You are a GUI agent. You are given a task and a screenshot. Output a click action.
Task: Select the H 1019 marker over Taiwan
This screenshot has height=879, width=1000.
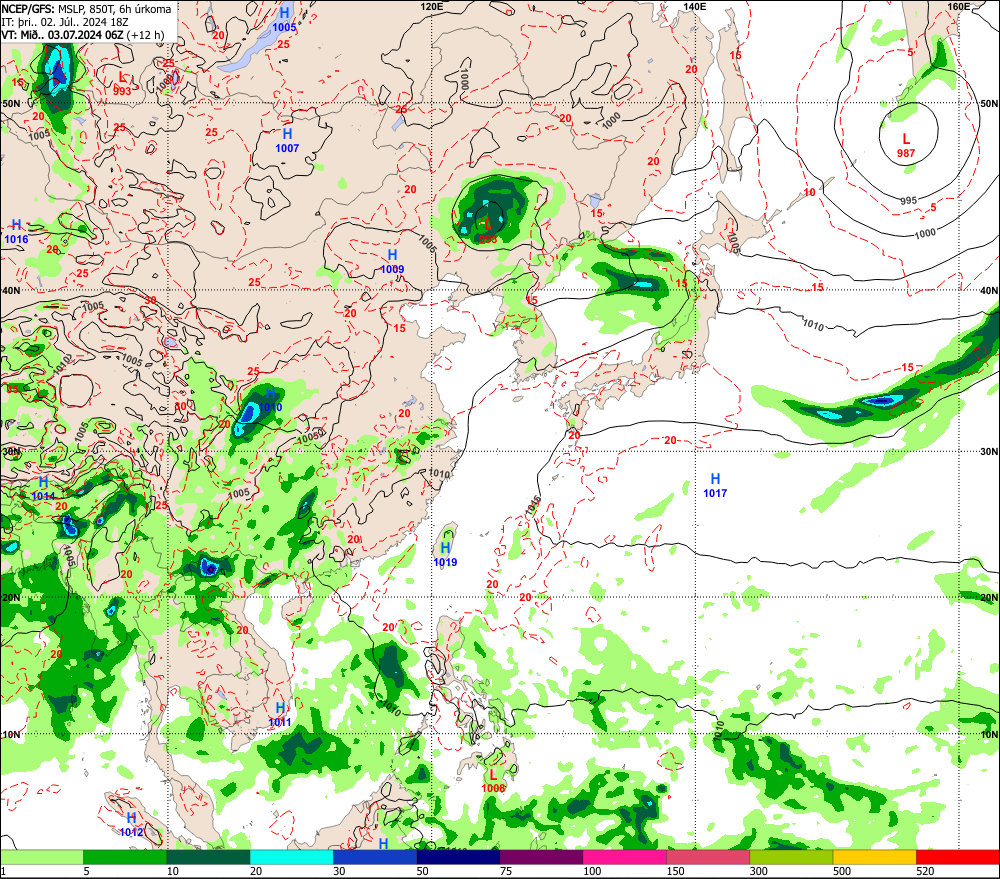445,554
